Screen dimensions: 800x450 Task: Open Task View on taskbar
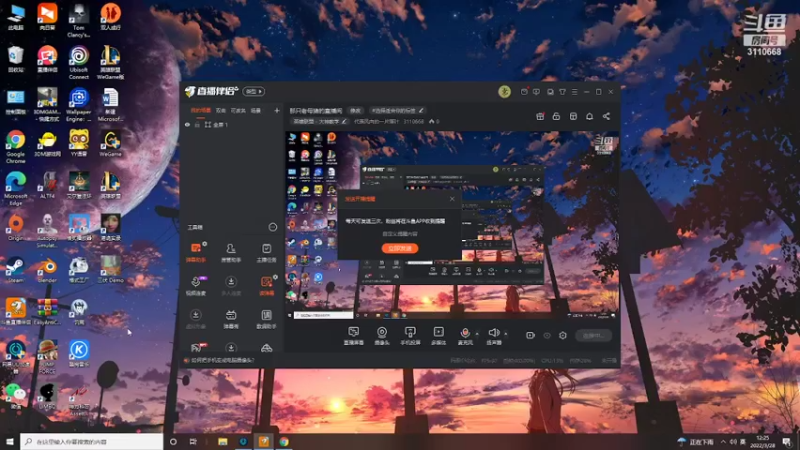click(x=193, y=441)
